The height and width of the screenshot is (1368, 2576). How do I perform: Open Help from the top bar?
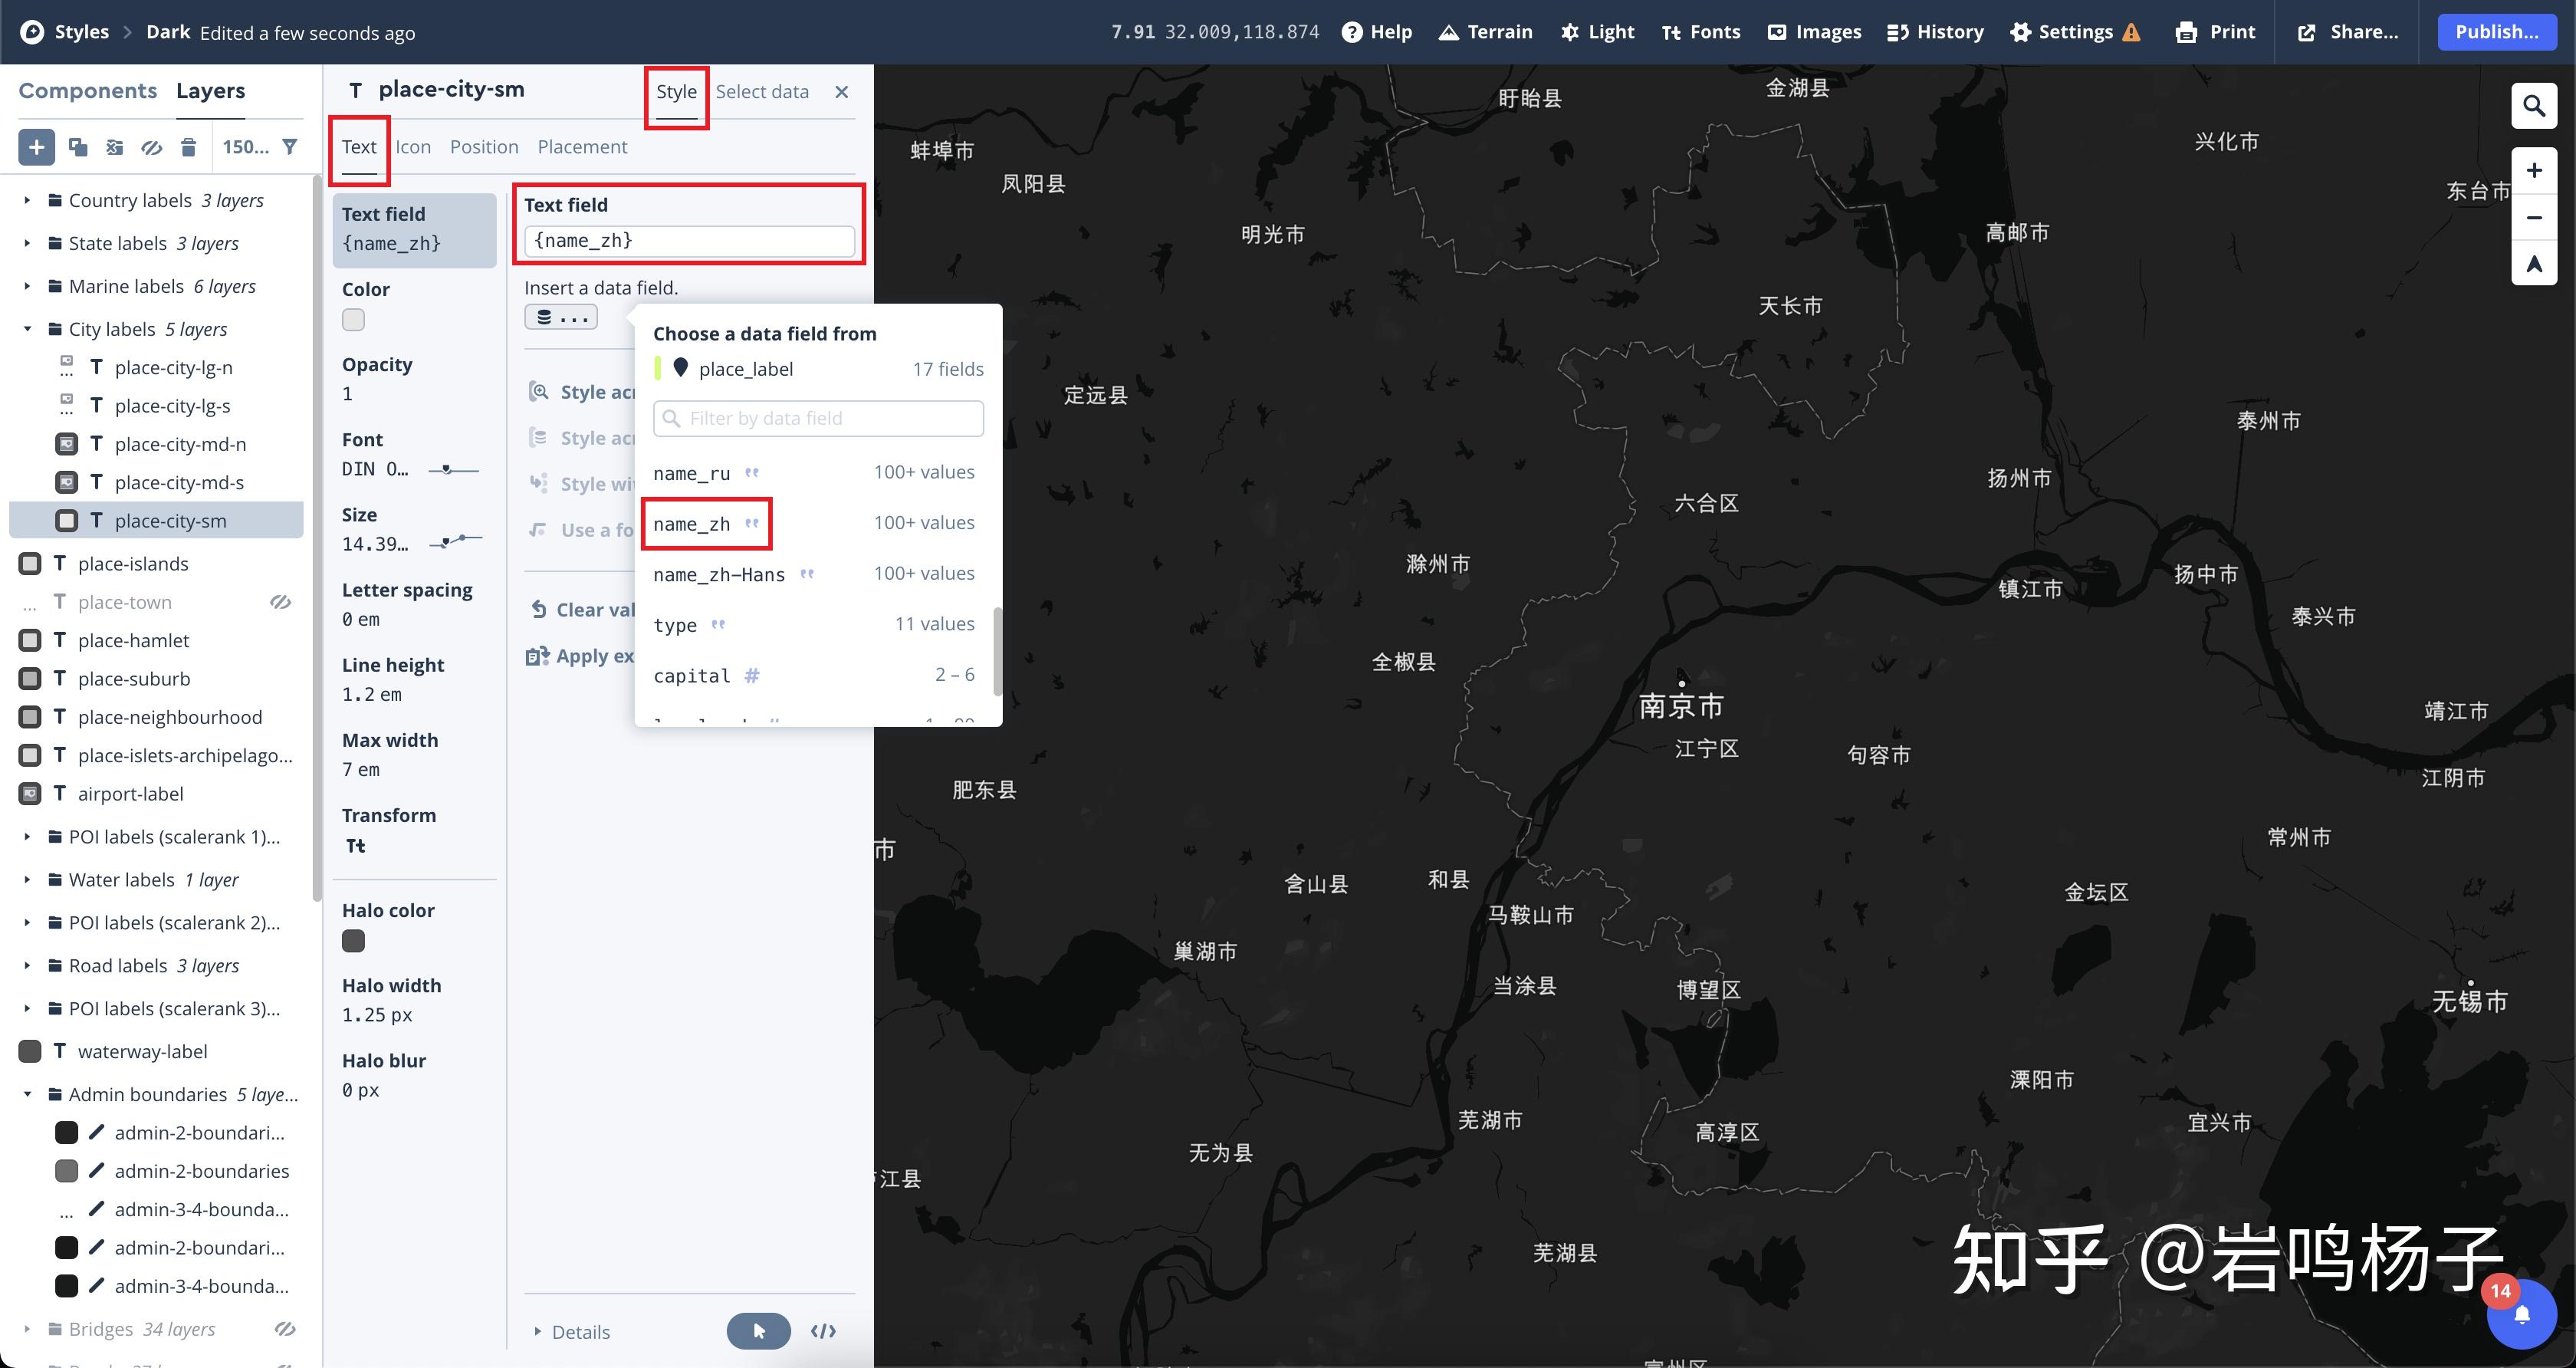1376,31
